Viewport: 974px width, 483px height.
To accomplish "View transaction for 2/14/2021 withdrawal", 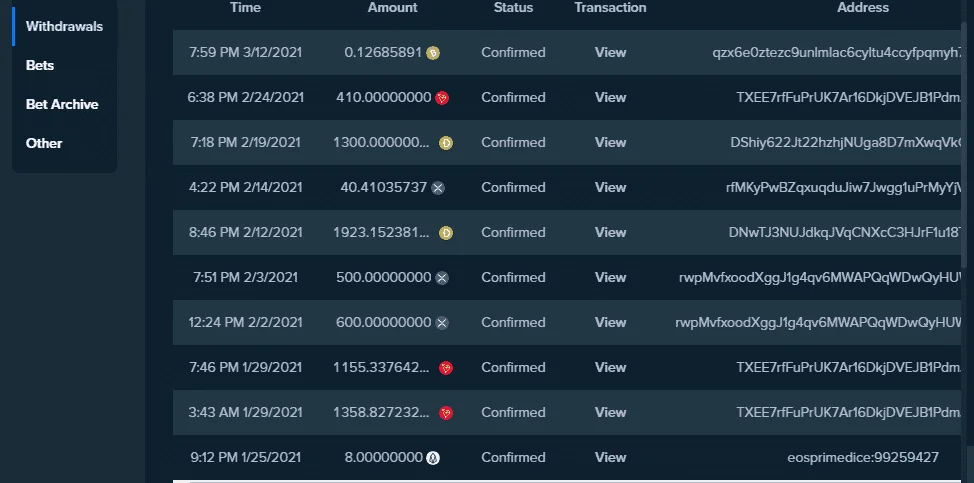I will [x=610, y=187].
